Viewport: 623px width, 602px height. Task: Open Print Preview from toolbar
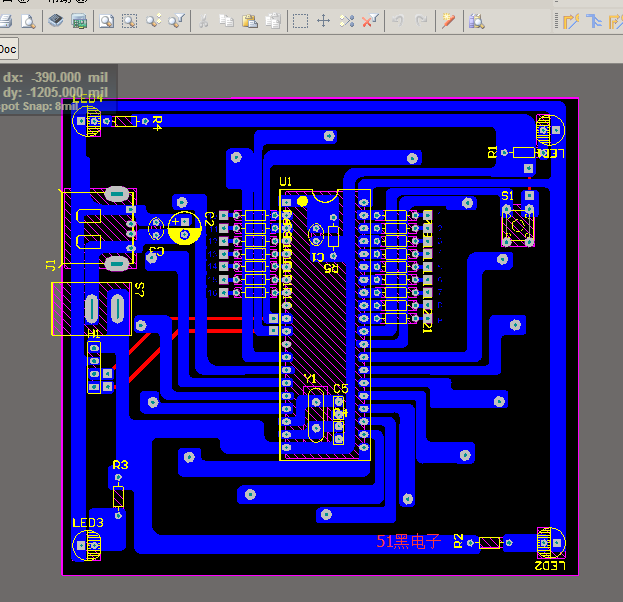[29, 21]
